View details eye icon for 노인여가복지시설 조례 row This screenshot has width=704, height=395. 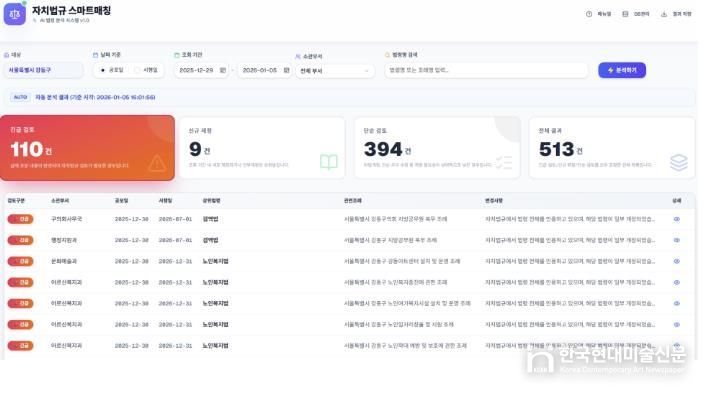[677, 303]
